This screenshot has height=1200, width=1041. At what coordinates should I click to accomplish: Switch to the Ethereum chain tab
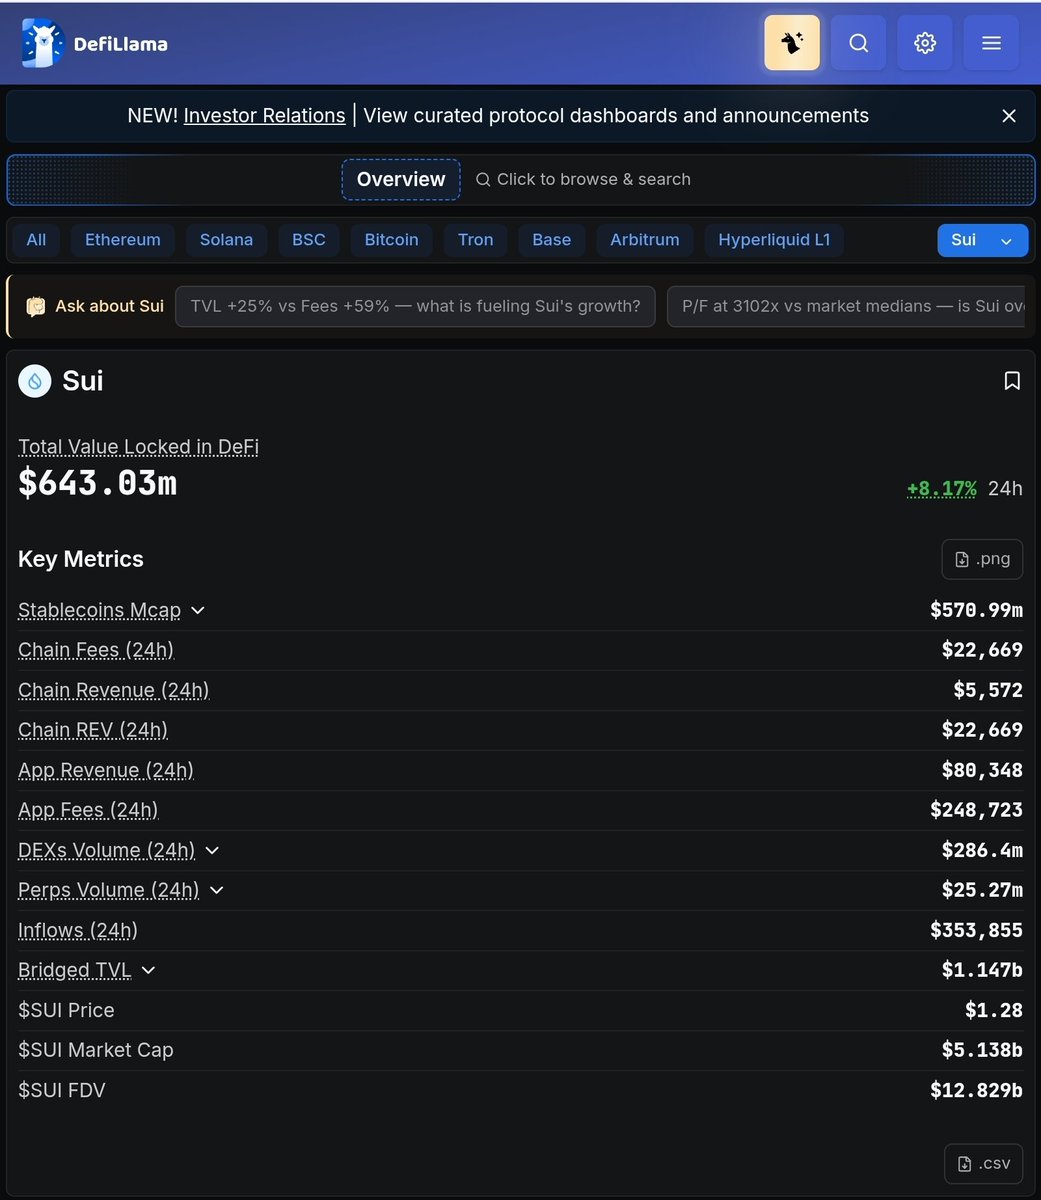tap(123, 240)
